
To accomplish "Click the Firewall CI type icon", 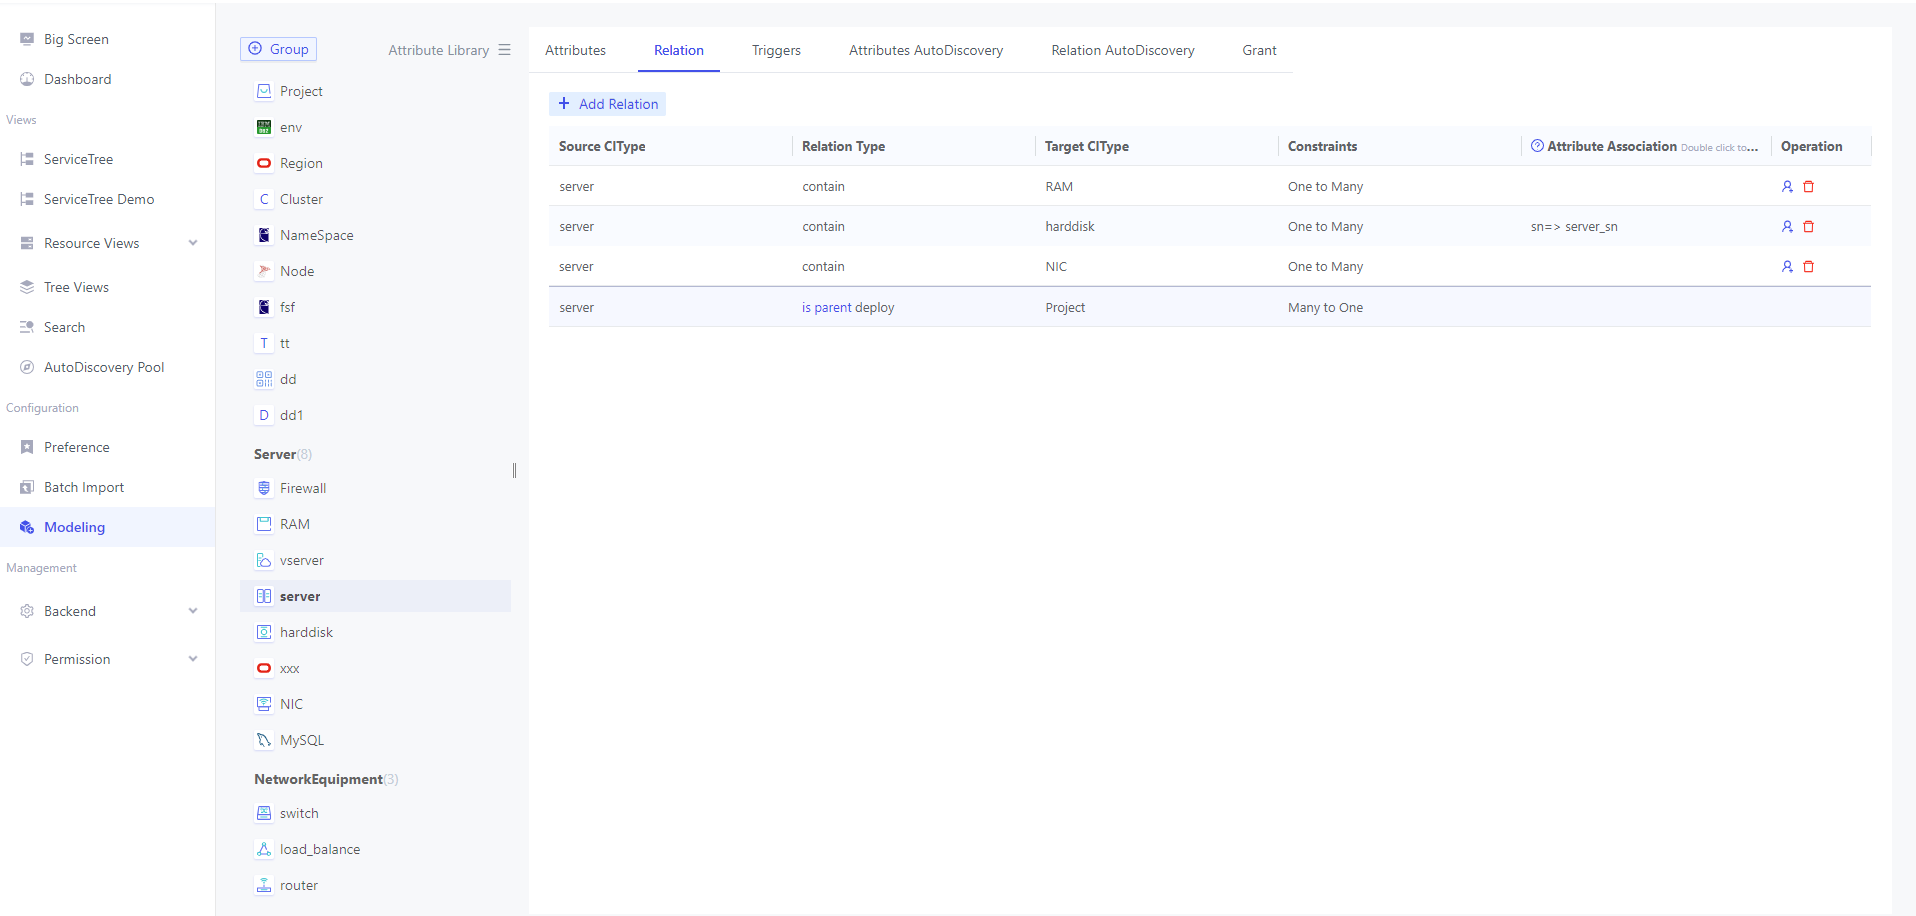I will pos(264,488).
